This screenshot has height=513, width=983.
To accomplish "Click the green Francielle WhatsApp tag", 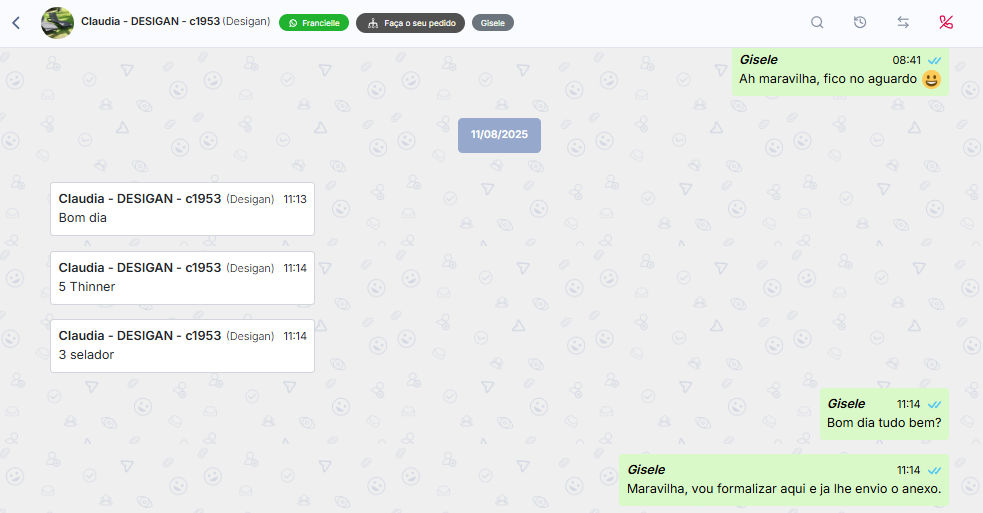I will click(x=314, y=23).
